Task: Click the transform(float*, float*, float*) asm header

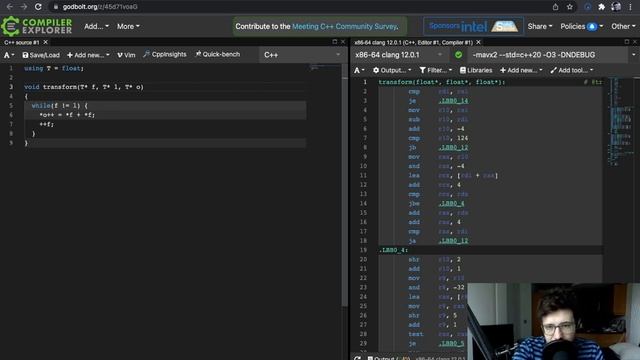Action: click(442, 82)
